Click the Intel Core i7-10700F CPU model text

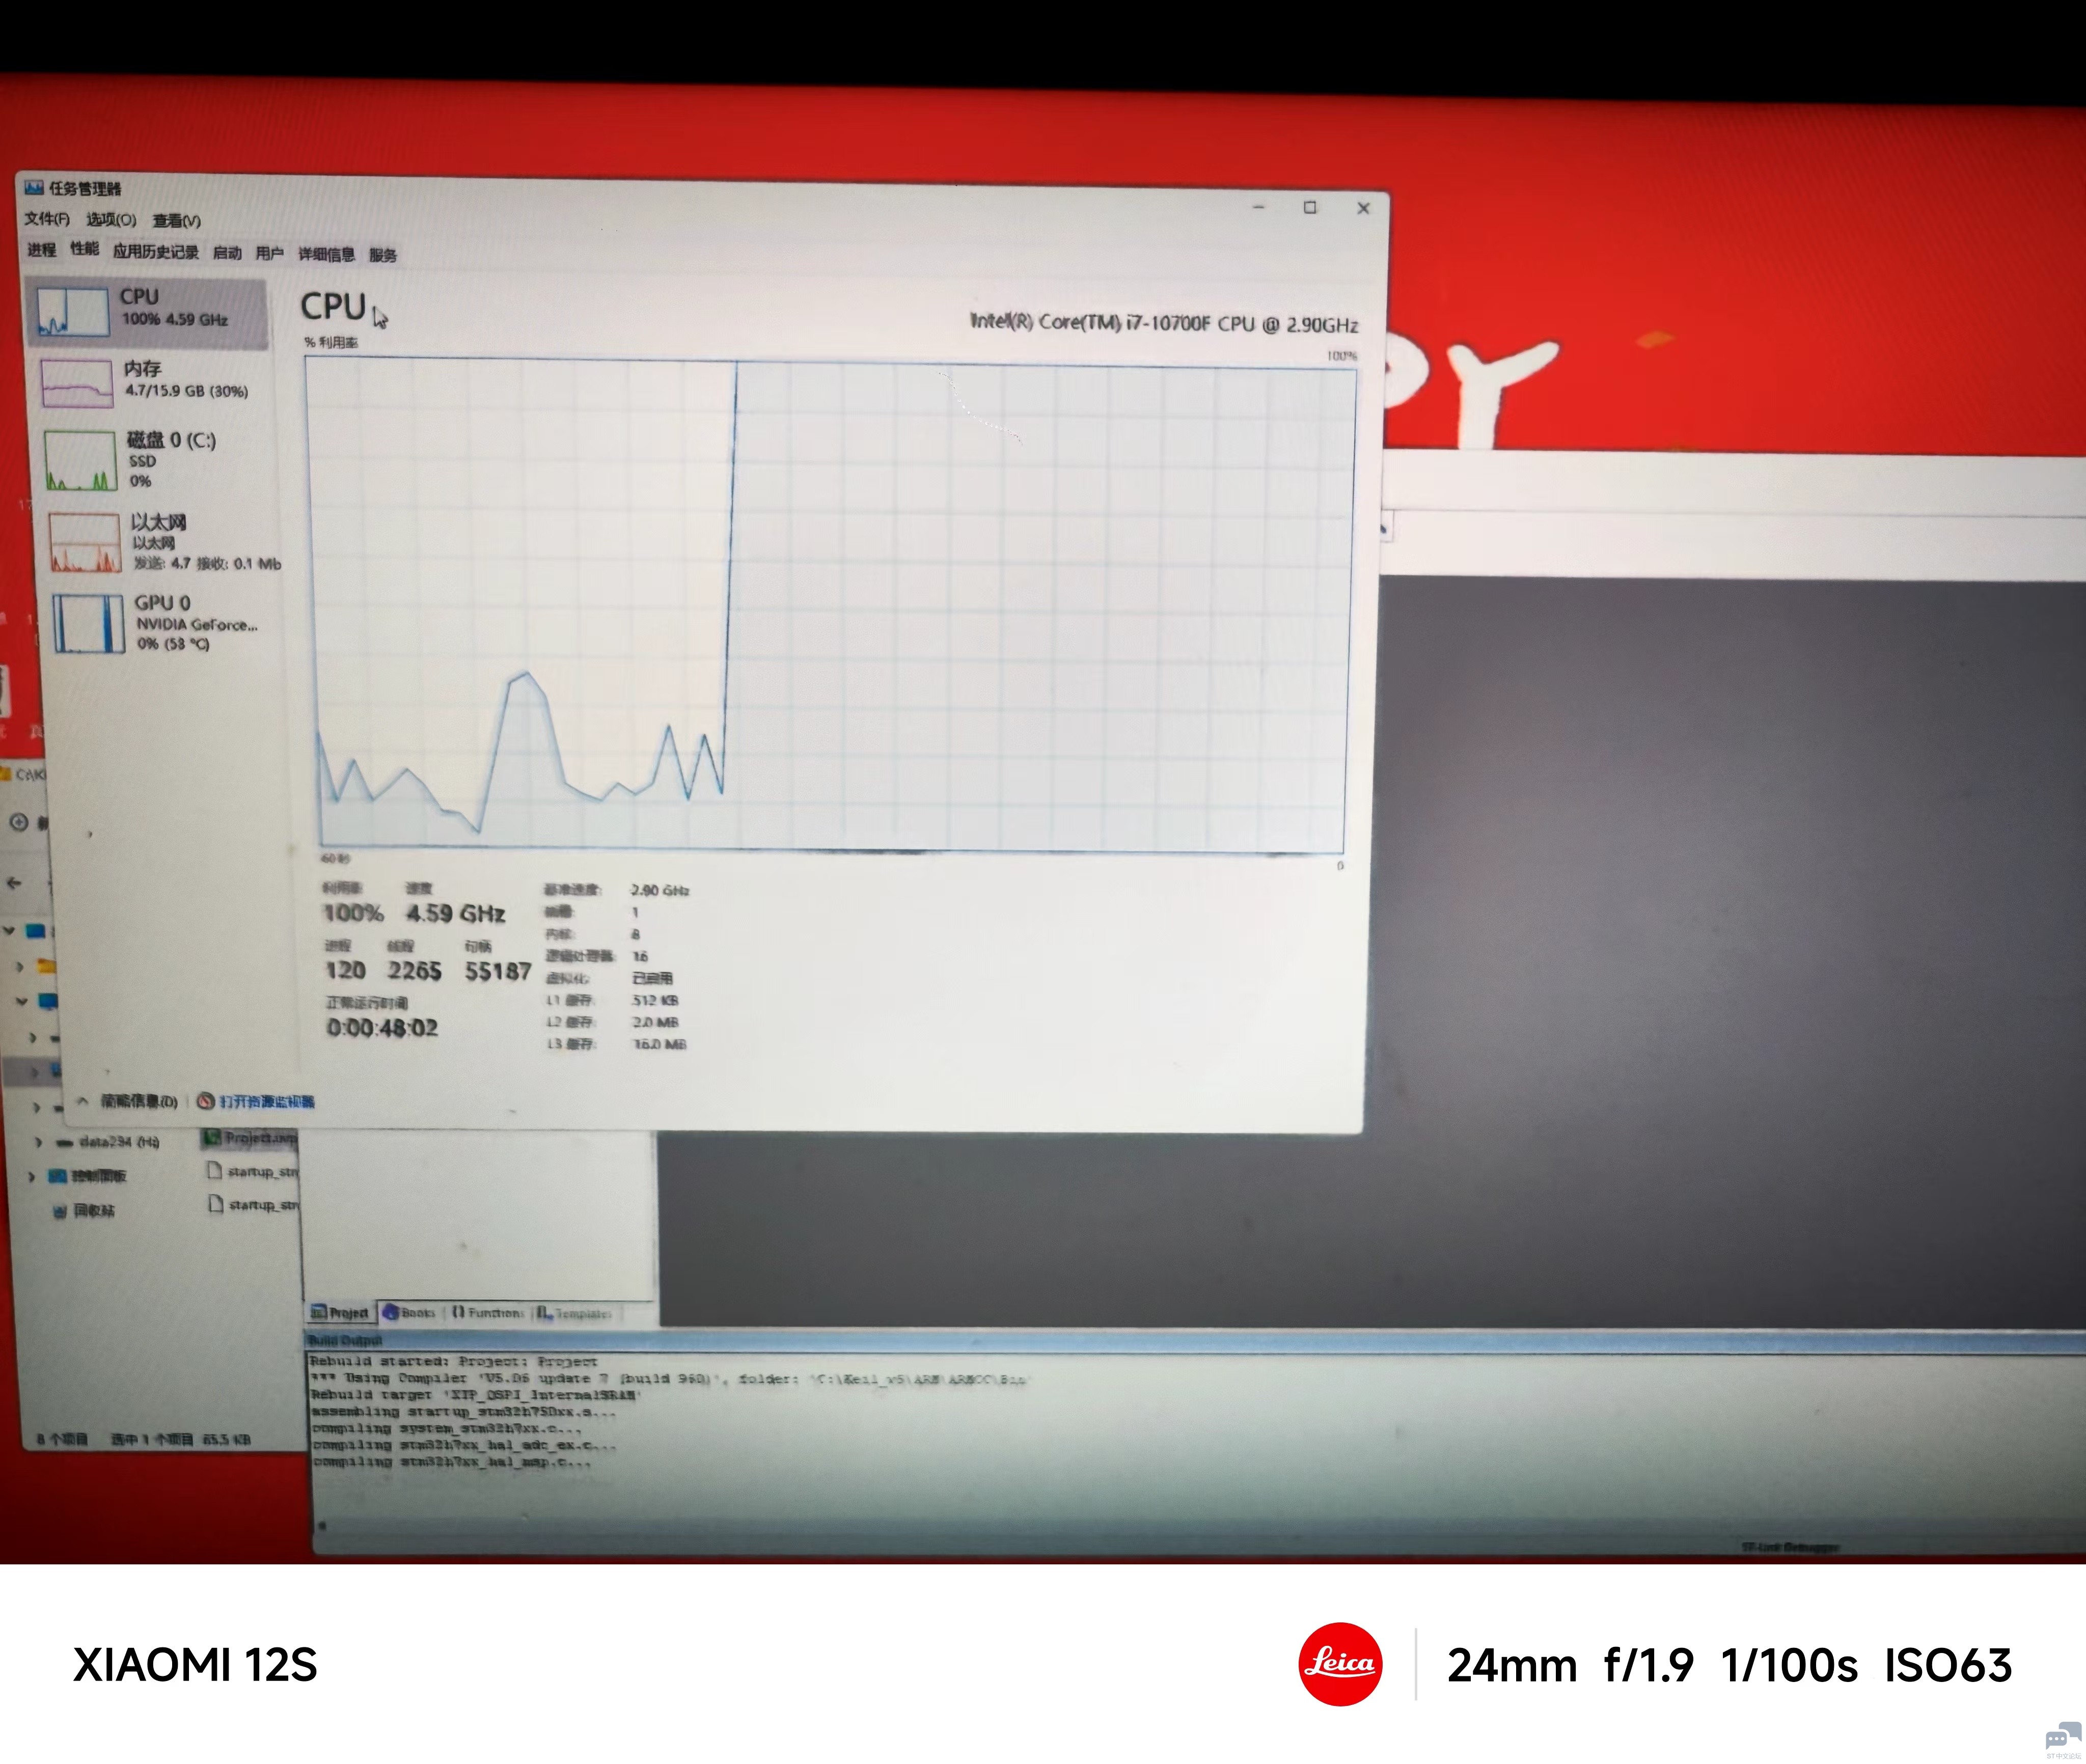[x=1164, y=323]
